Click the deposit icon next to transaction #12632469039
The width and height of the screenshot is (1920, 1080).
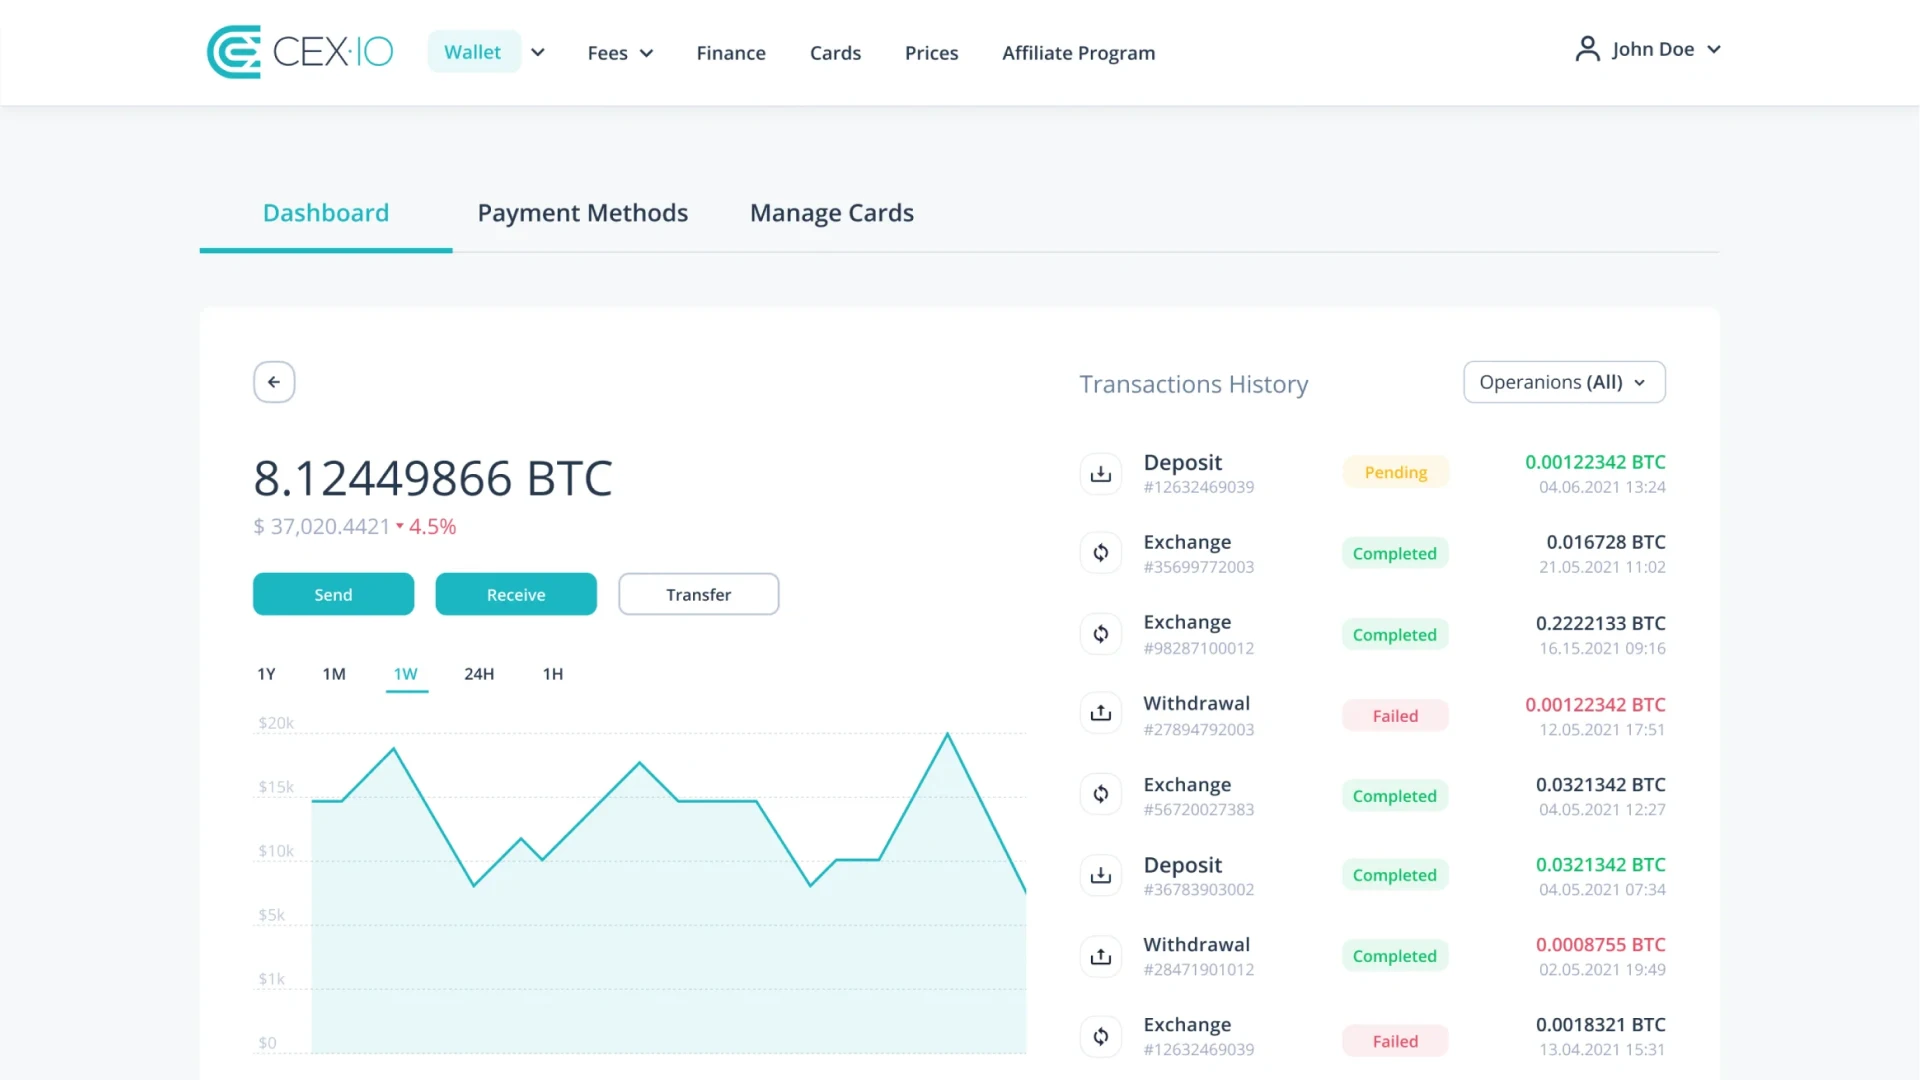pos(1100,473)
